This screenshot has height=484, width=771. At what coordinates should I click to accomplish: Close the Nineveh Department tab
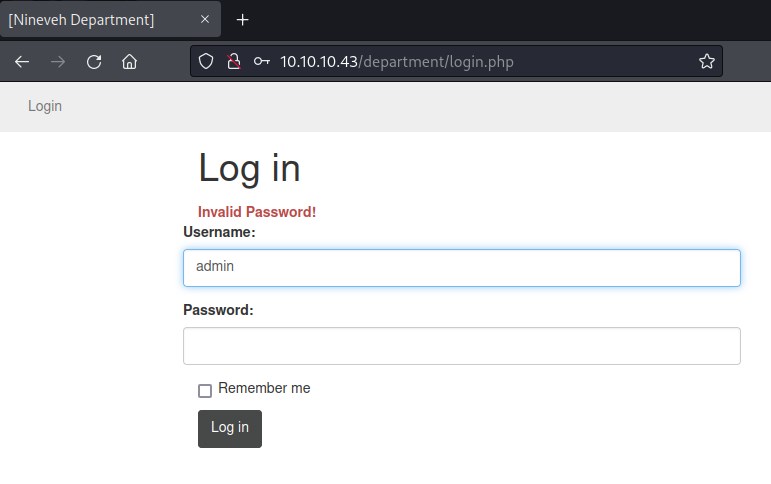205,20
